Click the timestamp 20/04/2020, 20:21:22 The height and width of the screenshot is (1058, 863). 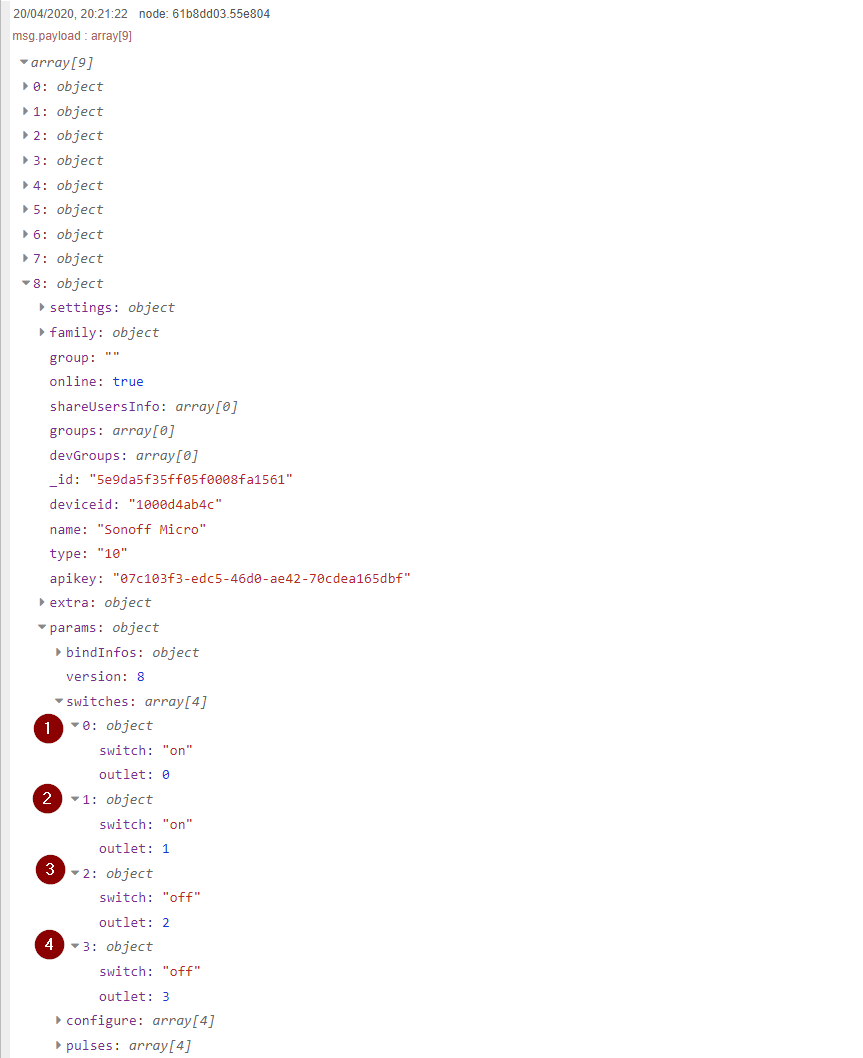point(70,13)
